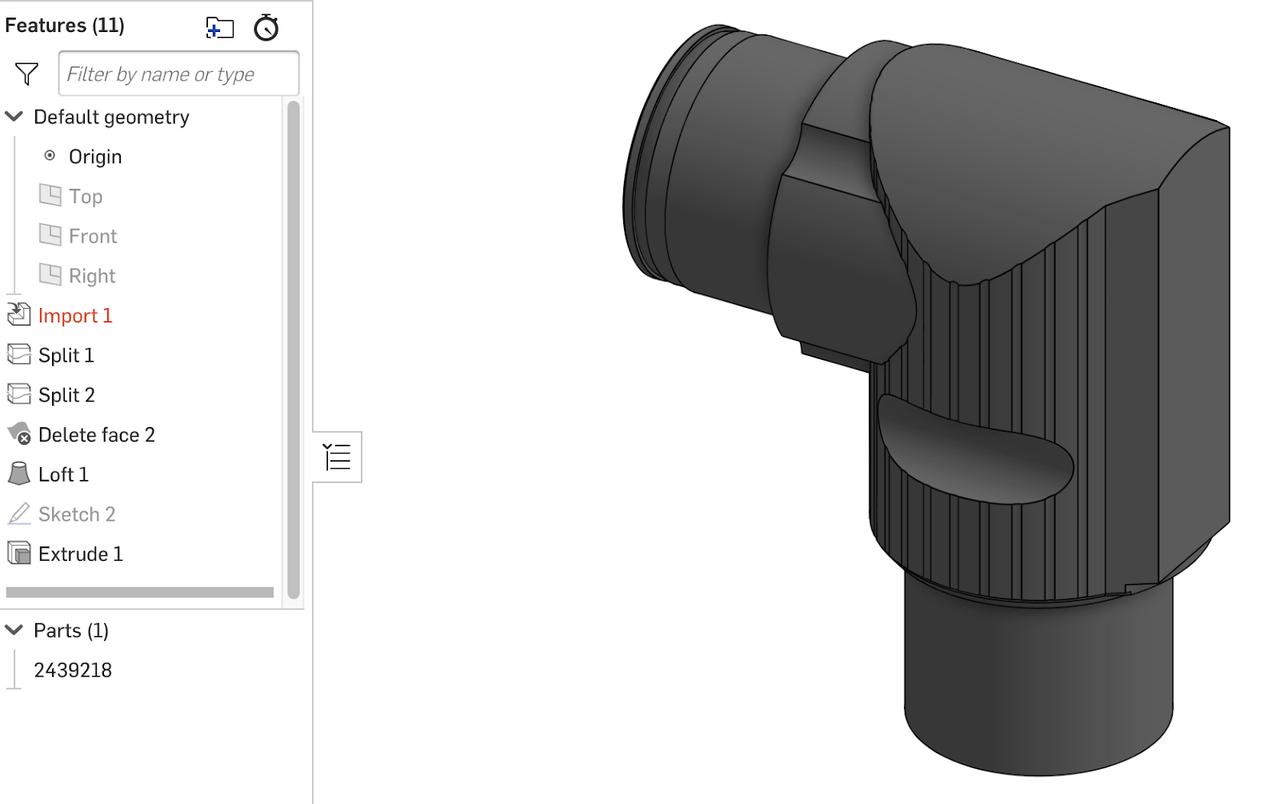Click the Delete face 2 feature icon
1280x804 pixels.
click(x=19, y=434)
